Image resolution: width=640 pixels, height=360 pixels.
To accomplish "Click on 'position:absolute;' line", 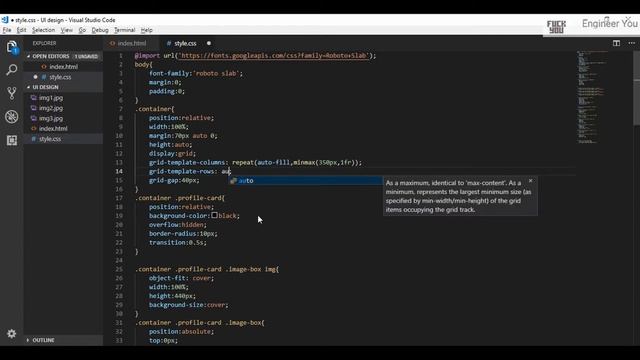I will point(181,331).
